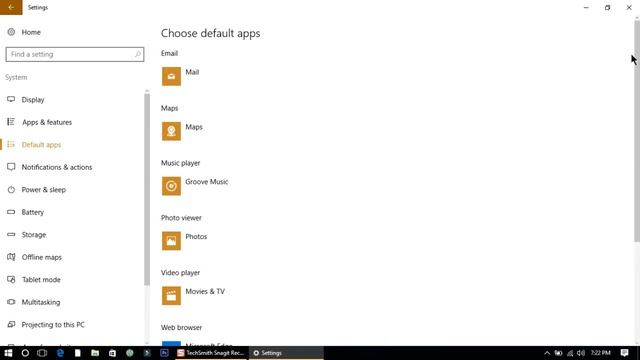Open Cortana circle on taskbar
640x360 pixels.
25,353
